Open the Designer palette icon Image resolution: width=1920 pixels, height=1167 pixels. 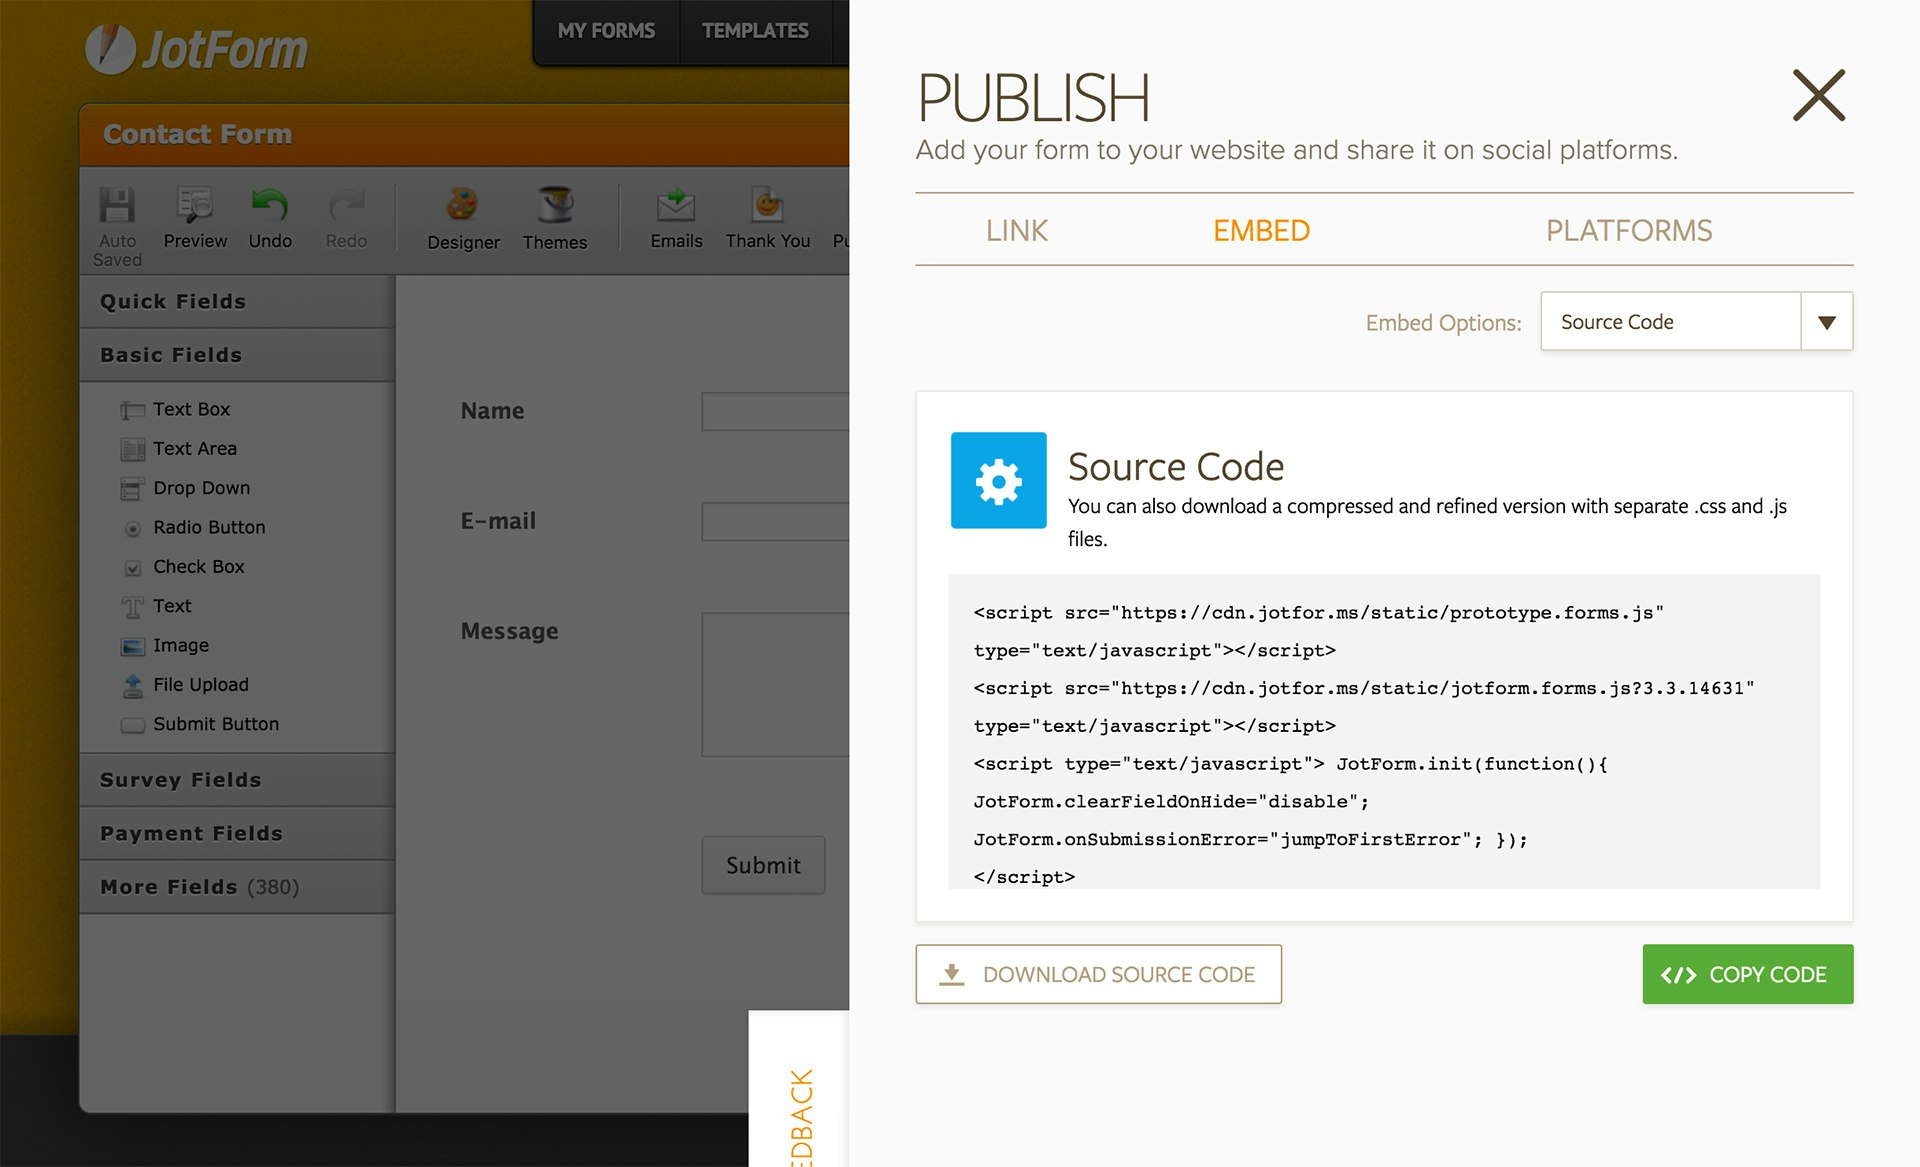pos(462,206)
